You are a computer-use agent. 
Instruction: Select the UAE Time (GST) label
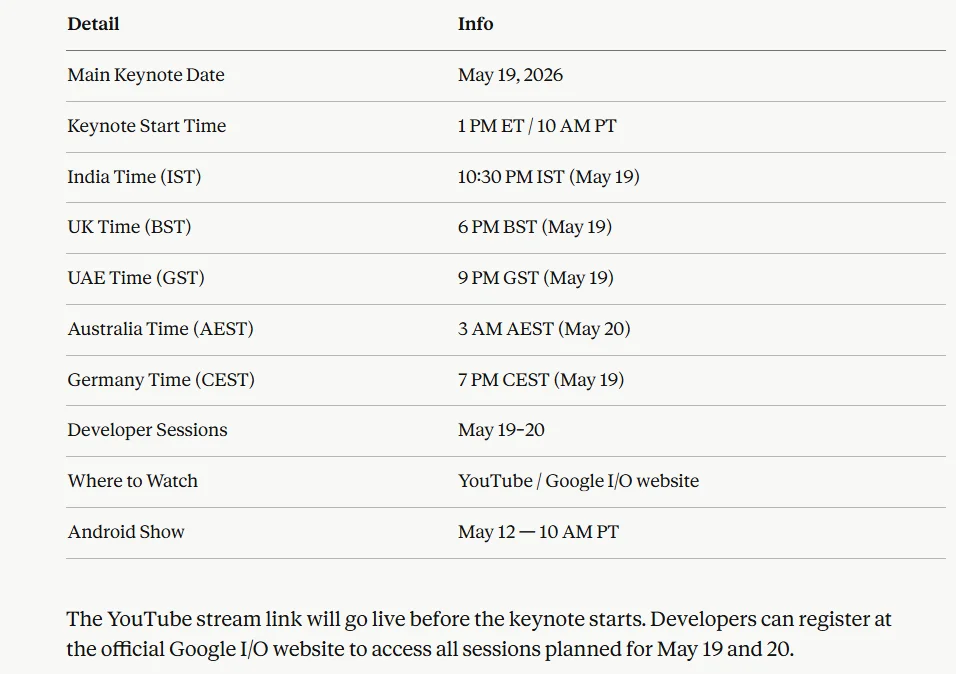(x=136, y=278)
